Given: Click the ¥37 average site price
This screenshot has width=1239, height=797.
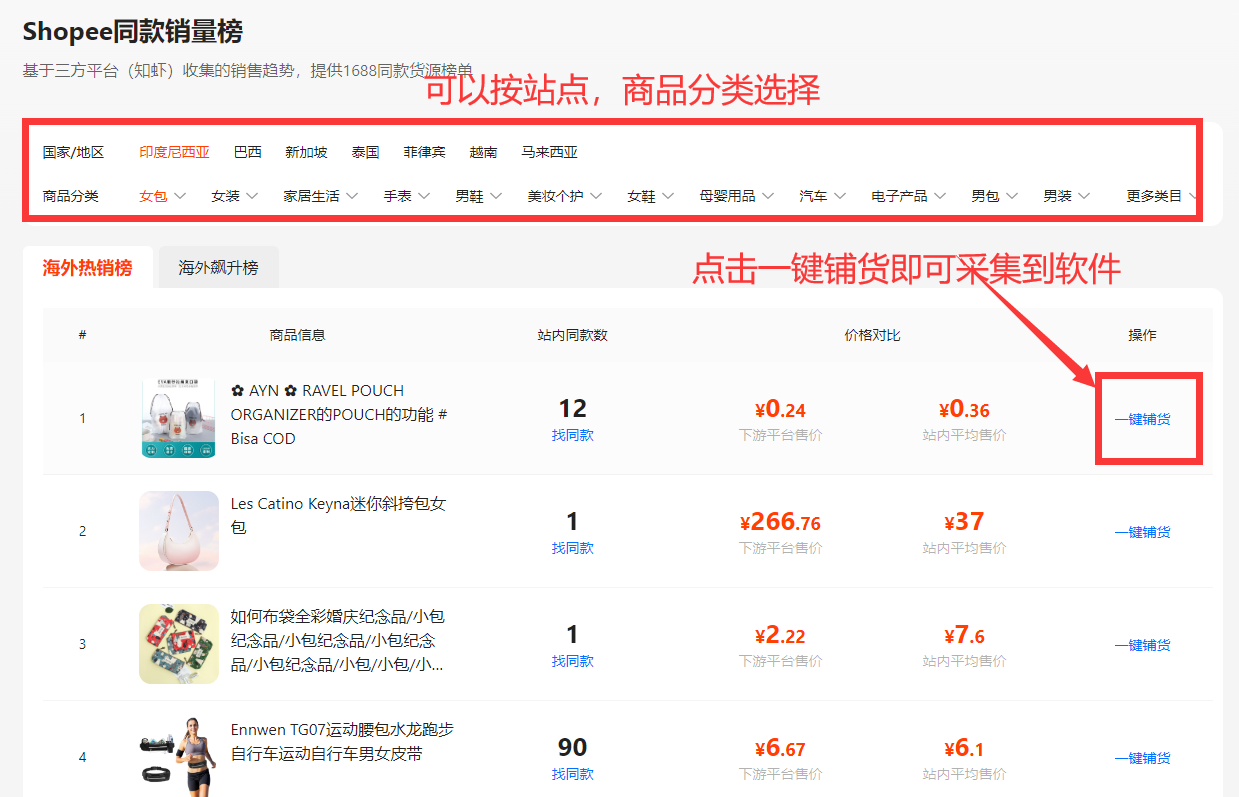Looking at the screenshot, I should pyautogui.click(x=964, y=522).
